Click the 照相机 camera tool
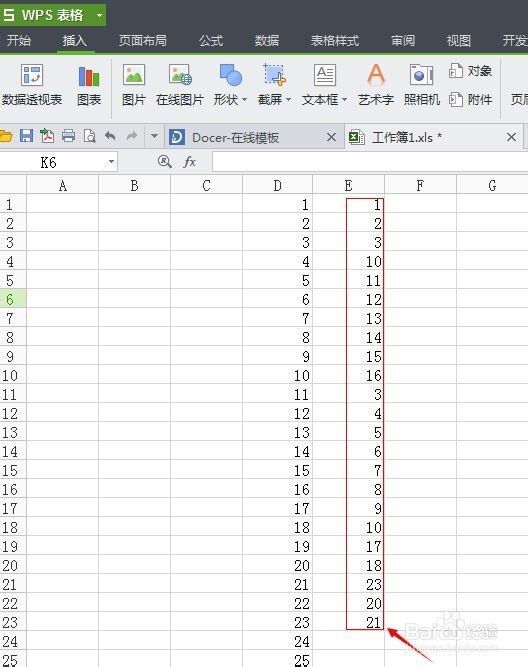 point(421,85)
